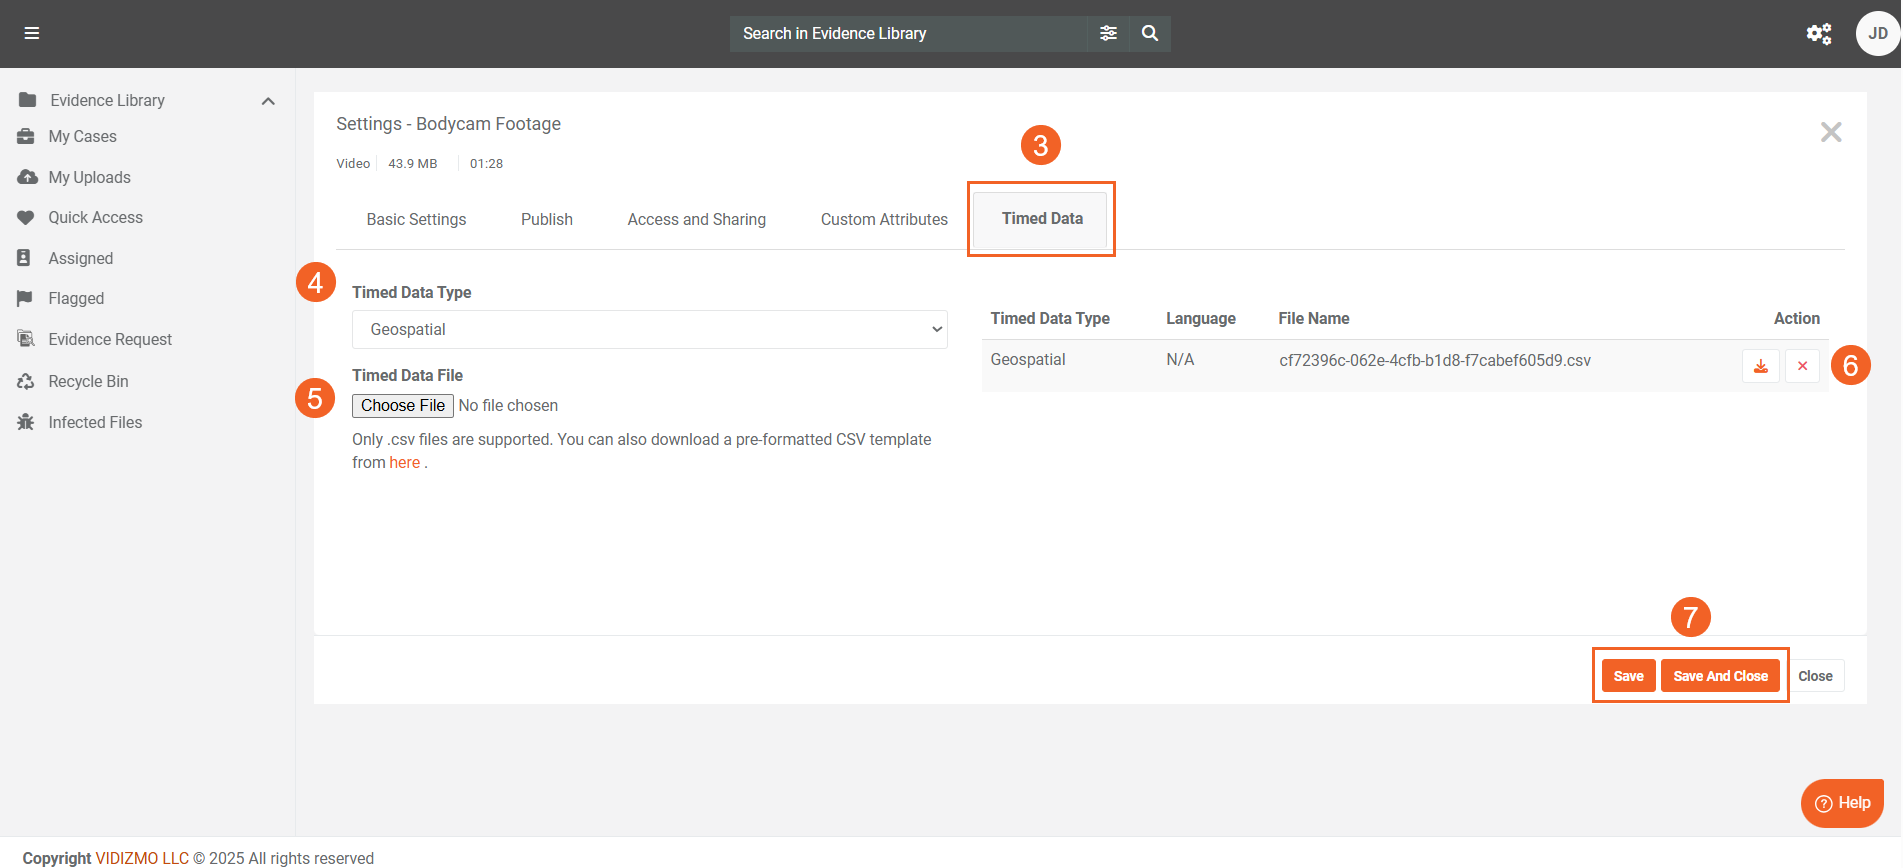Viewport: 1903px width, 868px height.
Task: Open the Timed Data Type dropdown
Action: 649,329
